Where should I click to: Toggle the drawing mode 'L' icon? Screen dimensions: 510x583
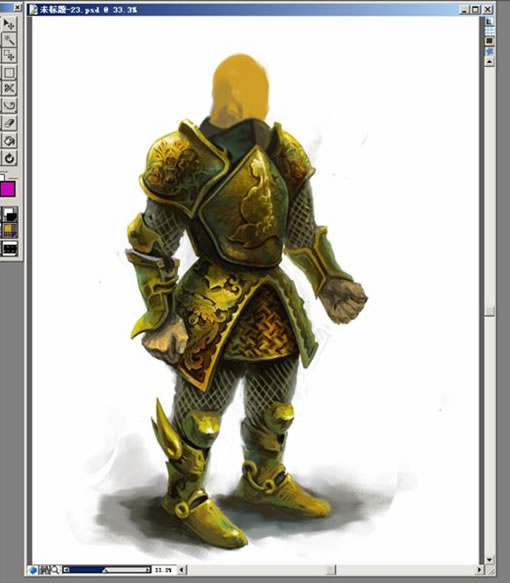pyautogui.click(x=490, y=22)
